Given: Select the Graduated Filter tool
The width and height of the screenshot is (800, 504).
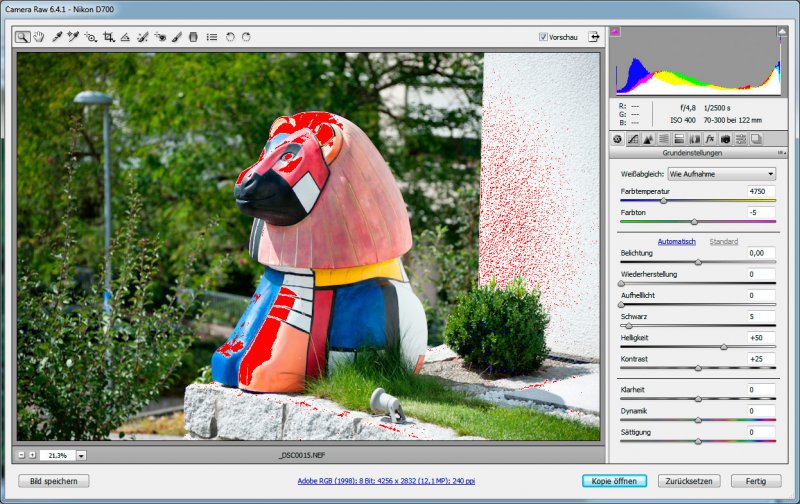Looking at the screenshot, I should coord(193,37).
